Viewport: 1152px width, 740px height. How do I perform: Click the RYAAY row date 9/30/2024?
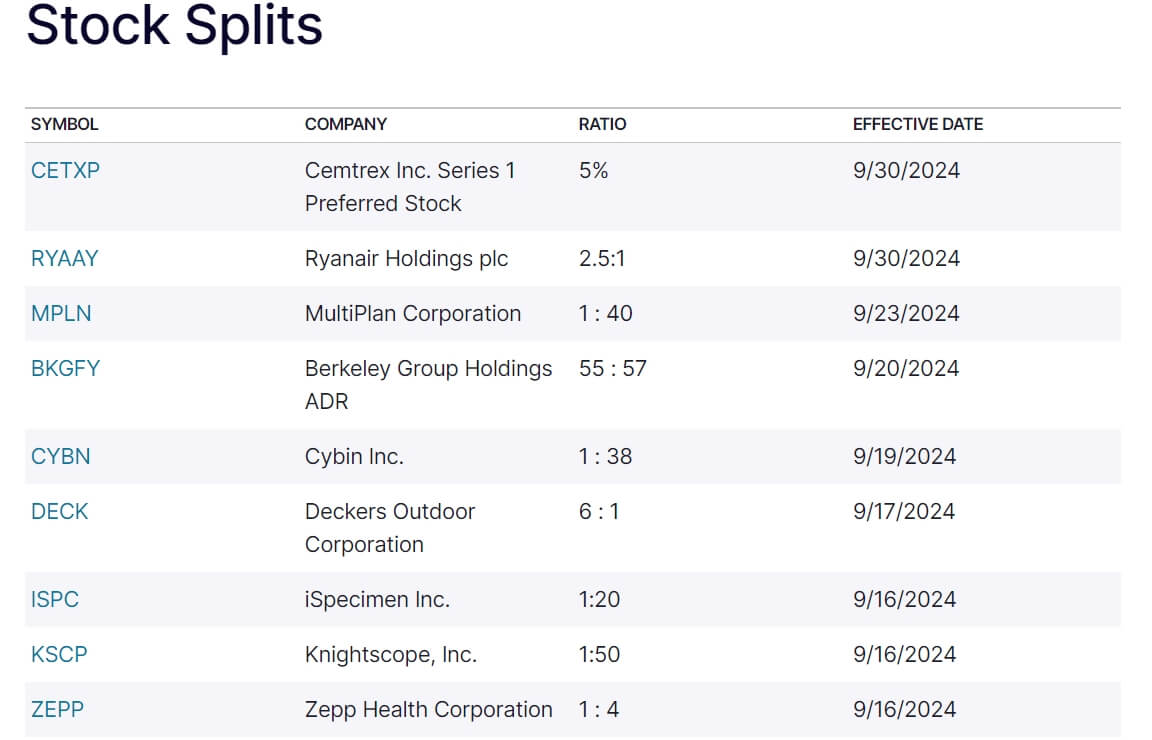tap(906, 259)
